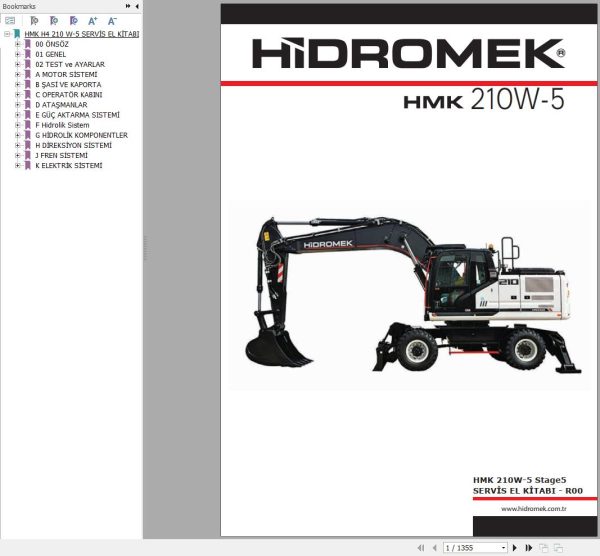
Task: Expand the 01 GENEL bookmark
Action: pos(17,54)
